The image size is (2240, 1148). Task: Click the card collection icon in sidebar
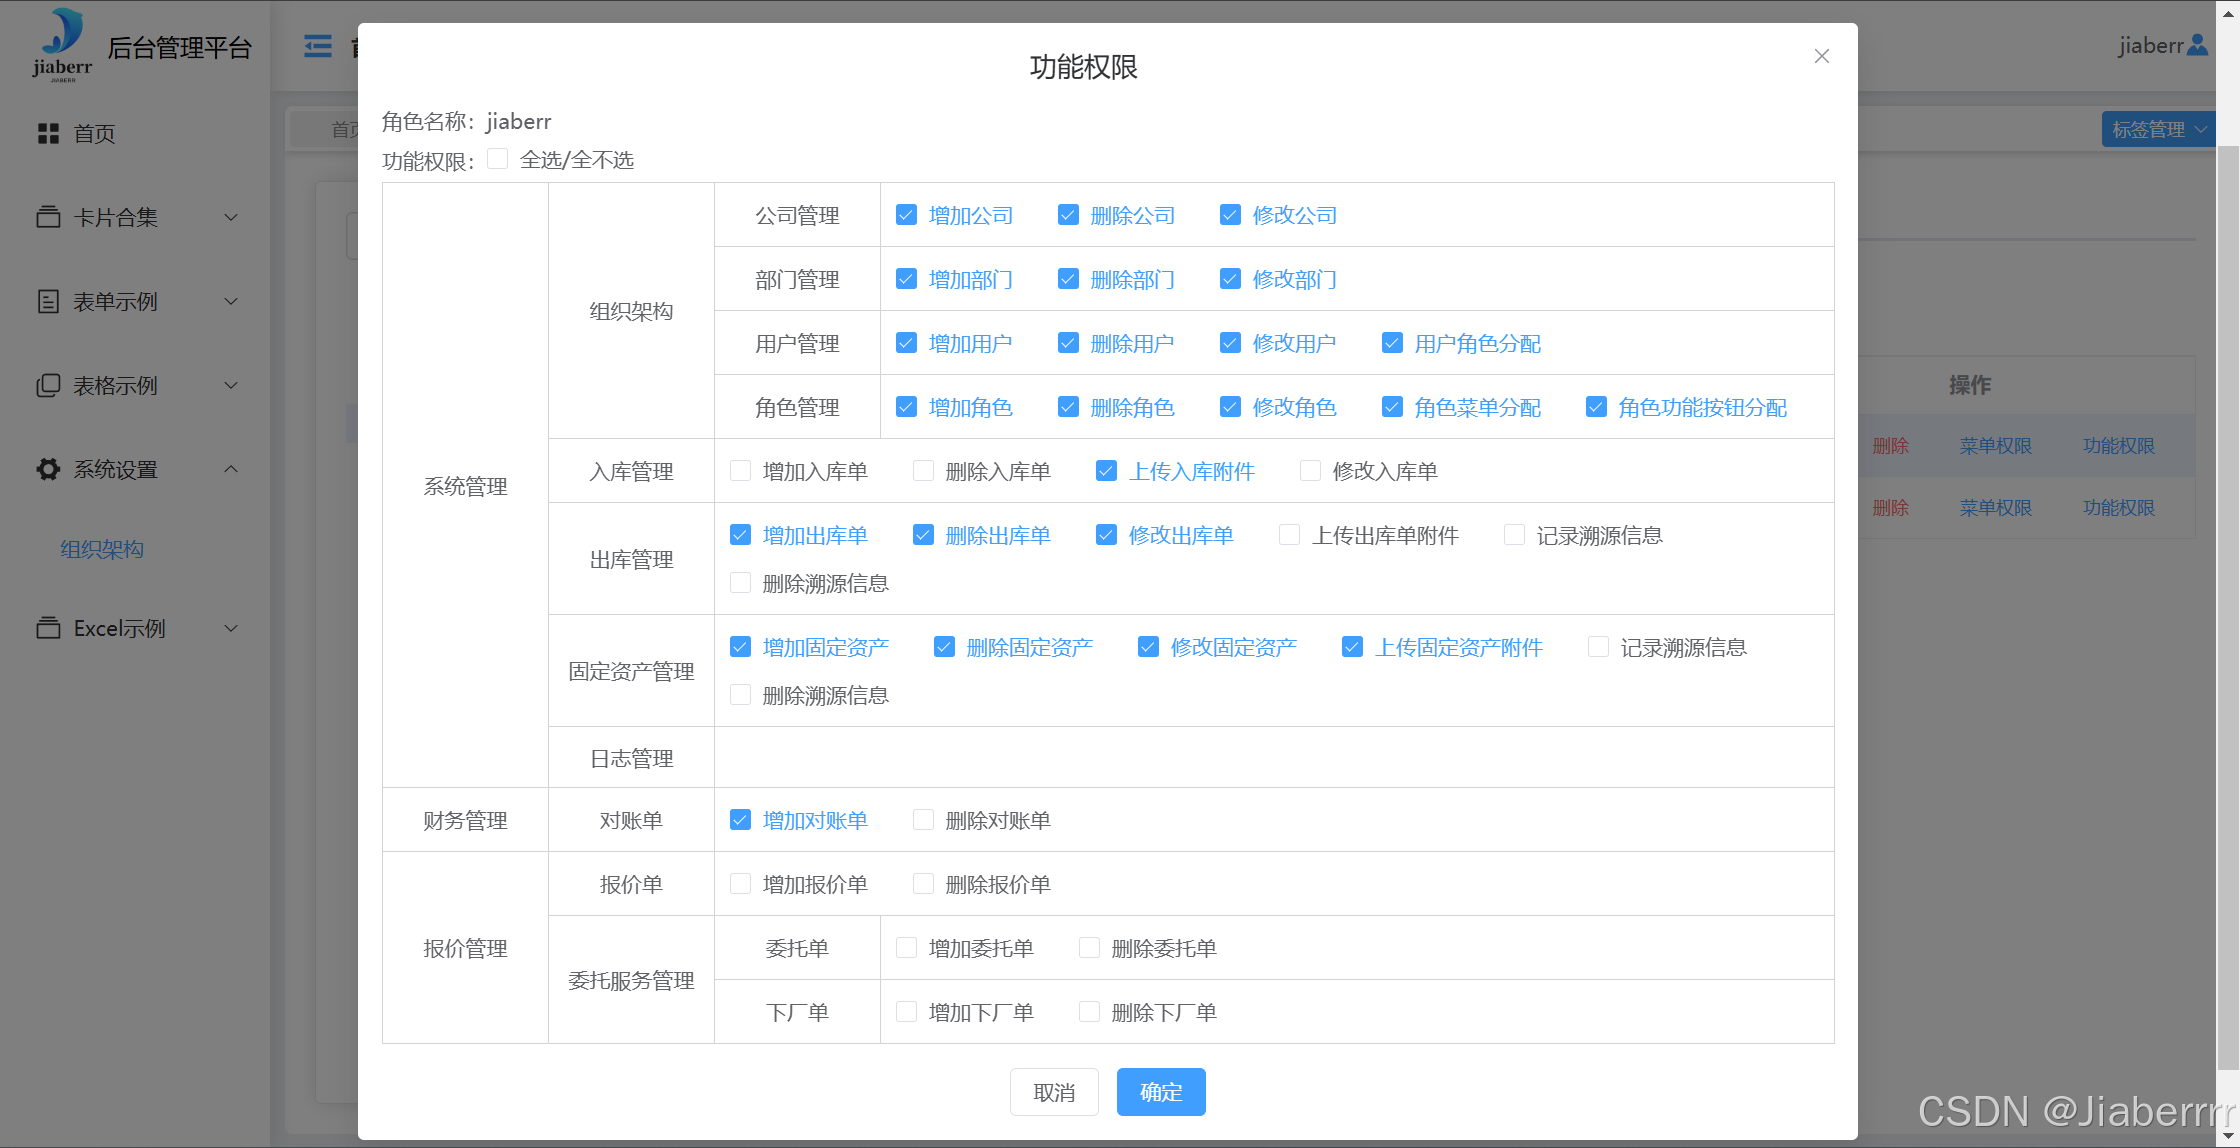pos(48,217)
